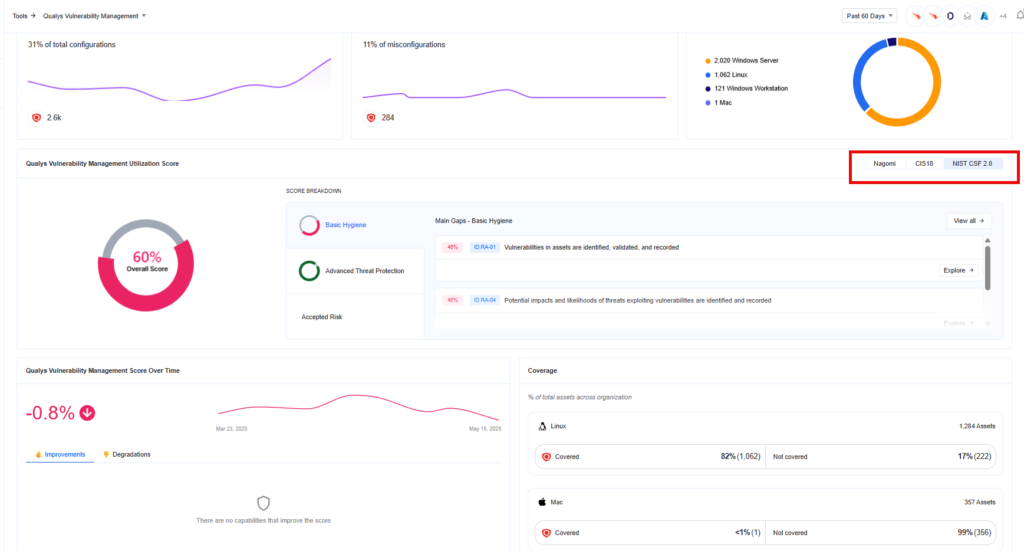Click the shield icon next to 284
1024x551 pixels.
pos(371,118)
